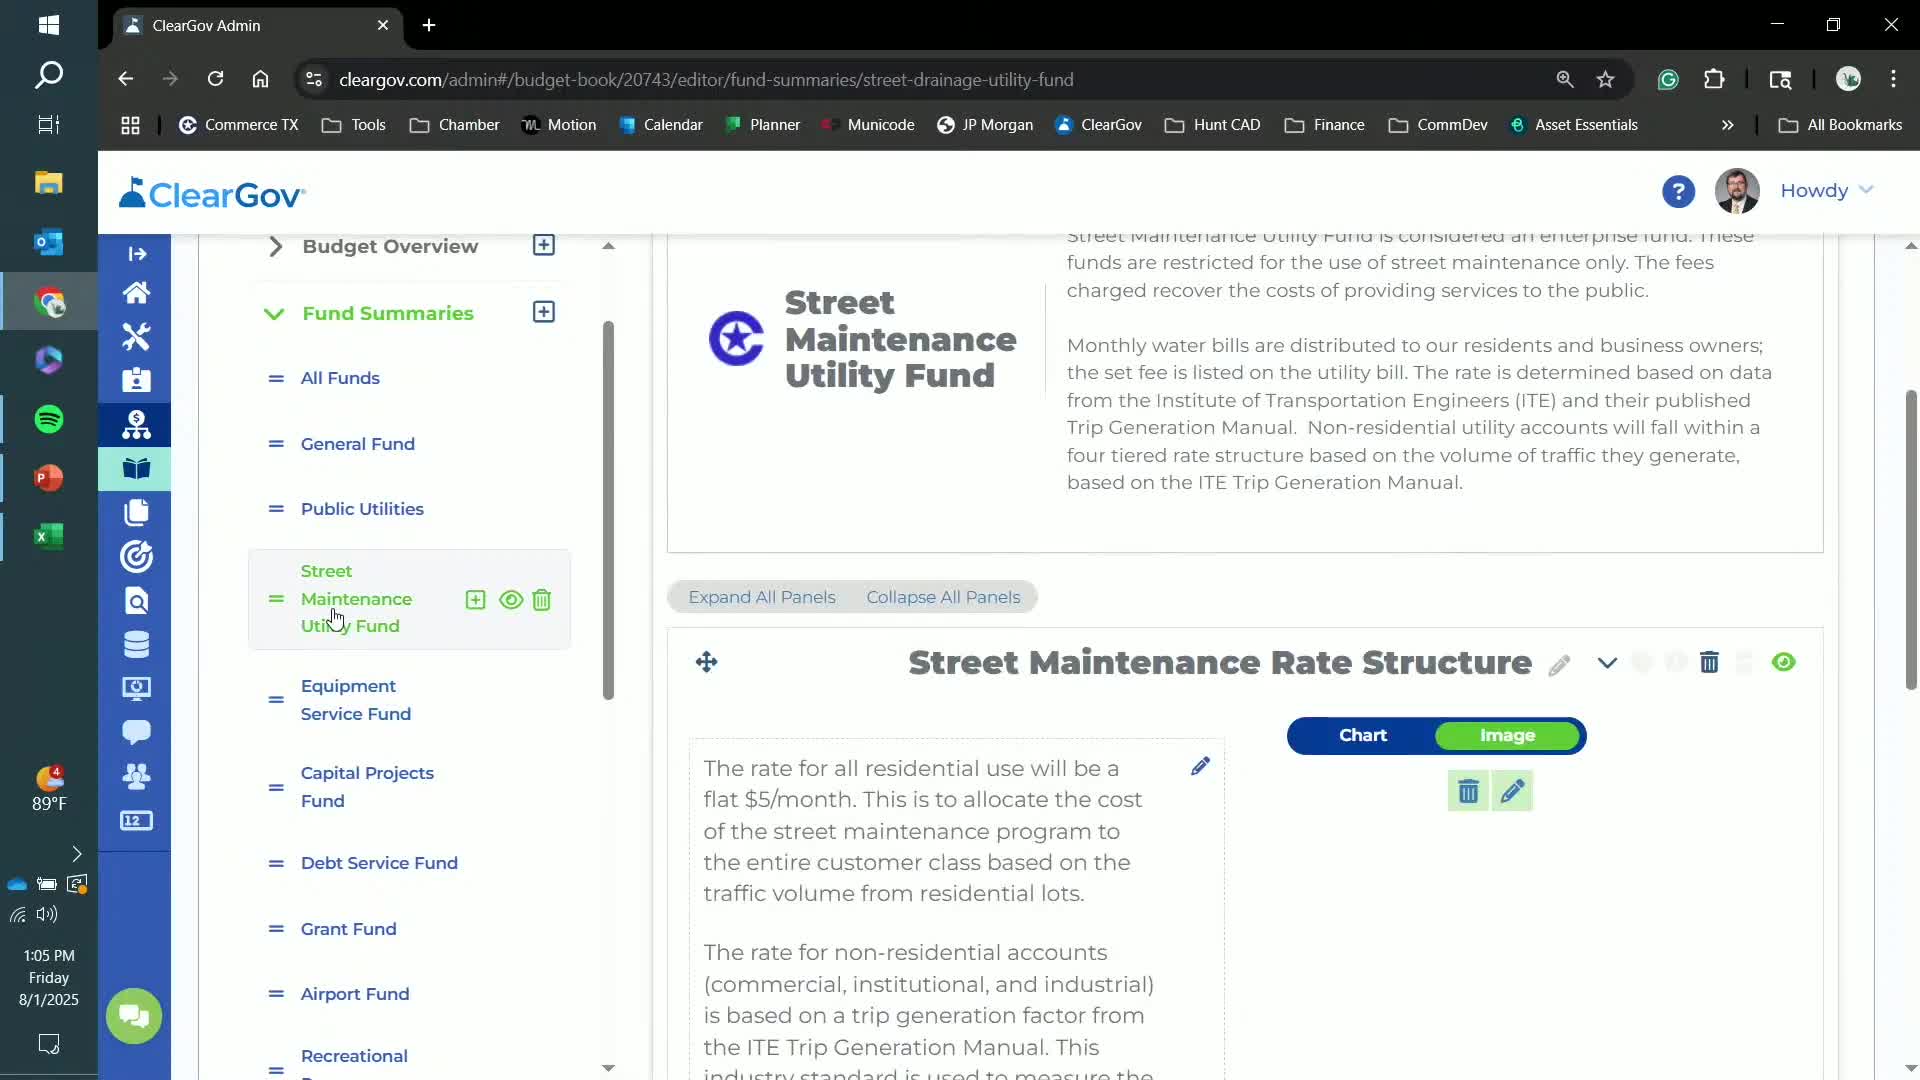Expand the Budget Overview section
This screenshot has width=1920, height=1080.
pyautogui.click(x=276, y=246)
